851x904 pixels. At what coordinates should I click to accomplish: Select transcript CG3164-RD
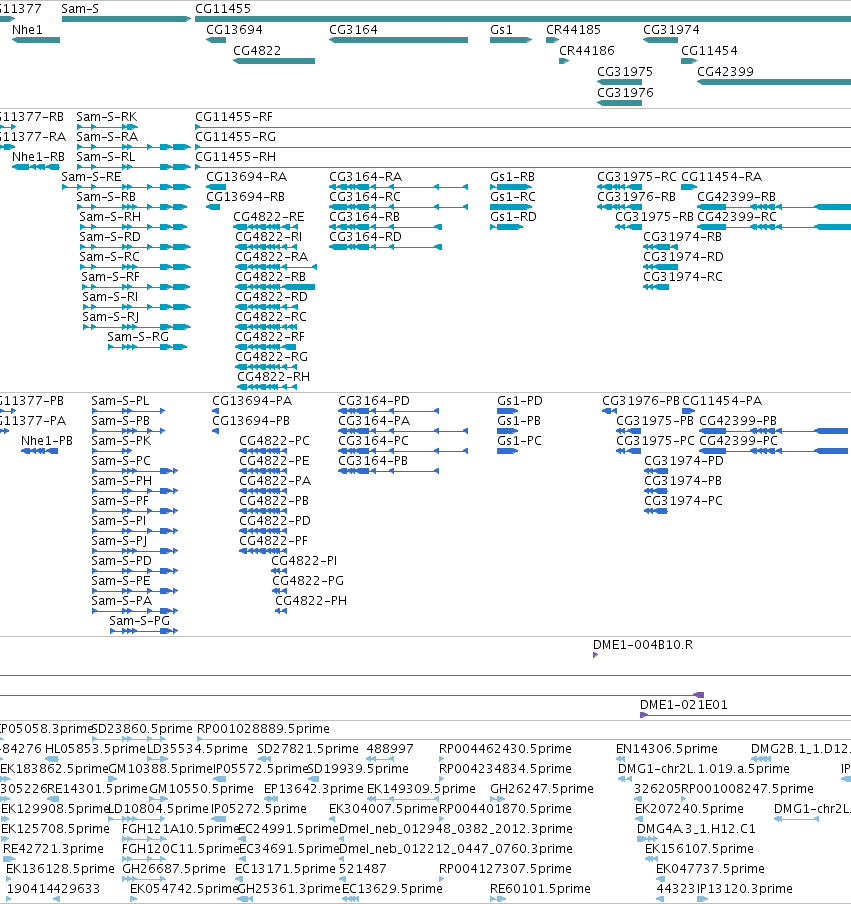365,237
